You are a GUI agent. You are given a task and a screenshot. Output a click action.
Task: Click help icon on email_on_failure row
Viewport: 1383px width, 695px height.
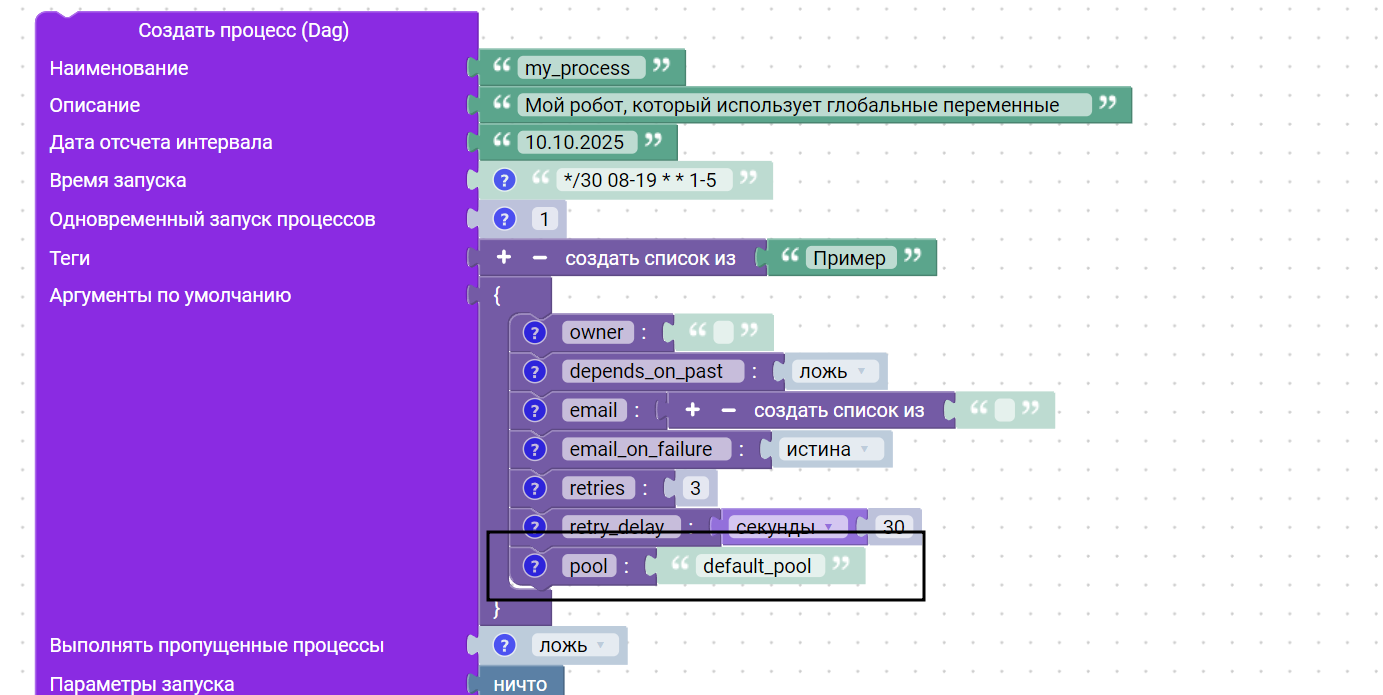tap(535, 450)
